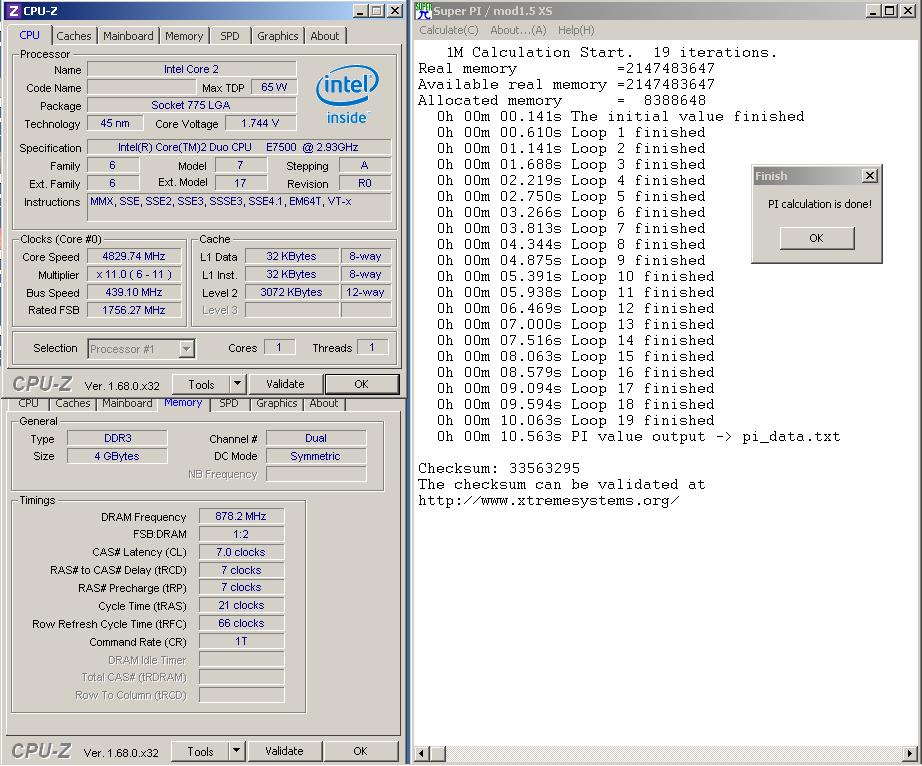The width and height of the screenshot is (922, 766).
Task: Click the DRAM Frequency value 878.2 MHz
Action: [x=241, y=516]
